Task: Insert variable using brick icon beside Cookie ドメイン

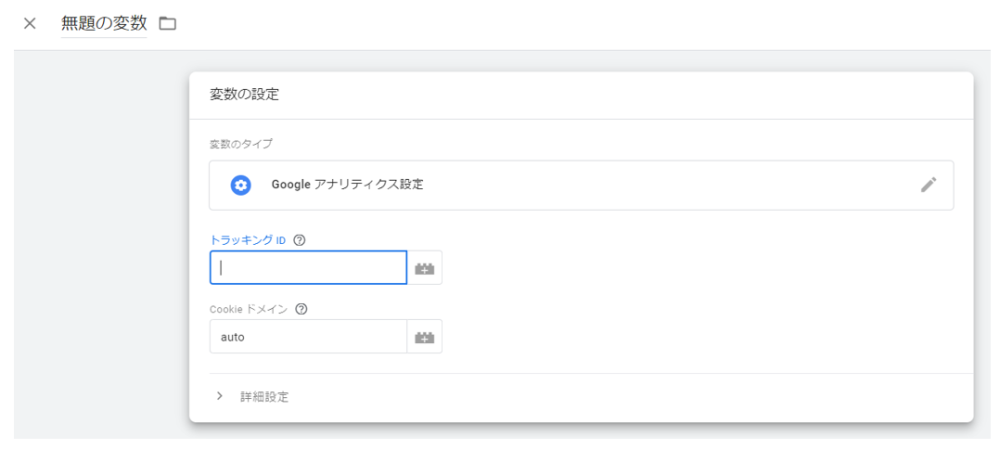Action: [x=424, y=337]
